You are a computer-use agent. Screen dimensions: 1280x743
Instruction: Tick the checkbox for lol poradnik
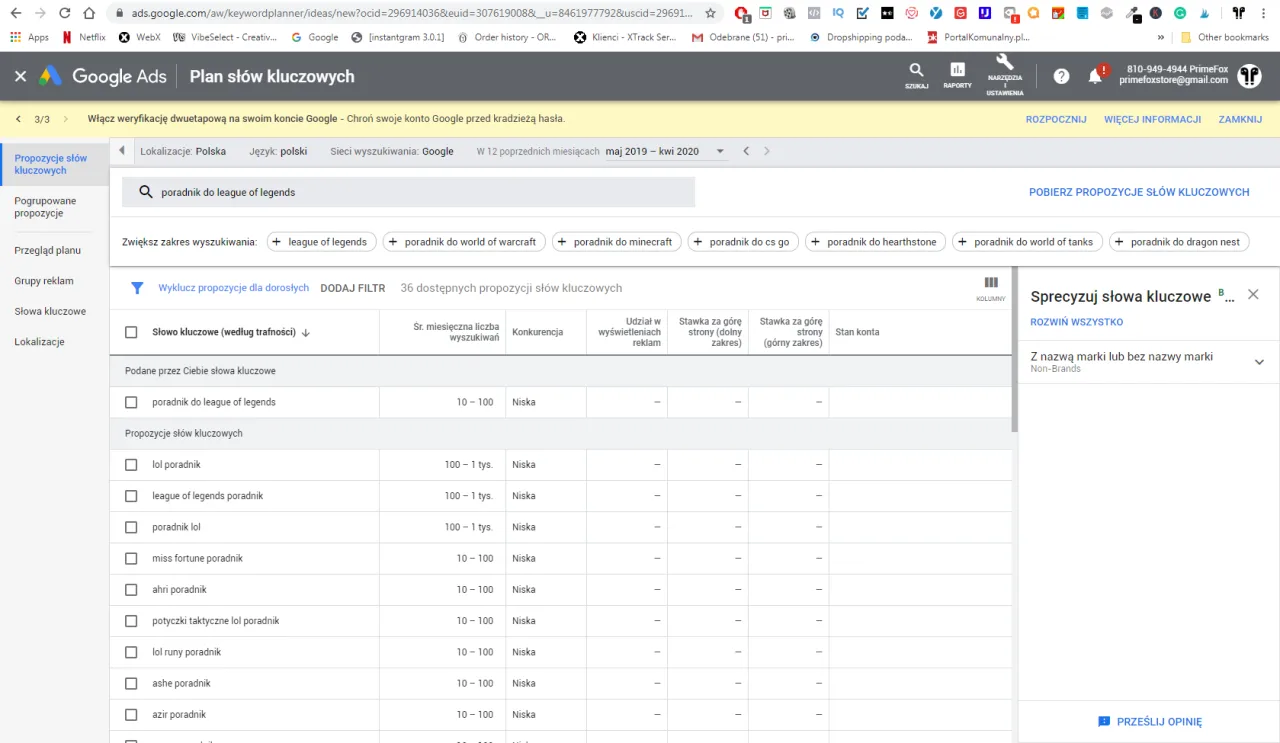click(131, 465)
